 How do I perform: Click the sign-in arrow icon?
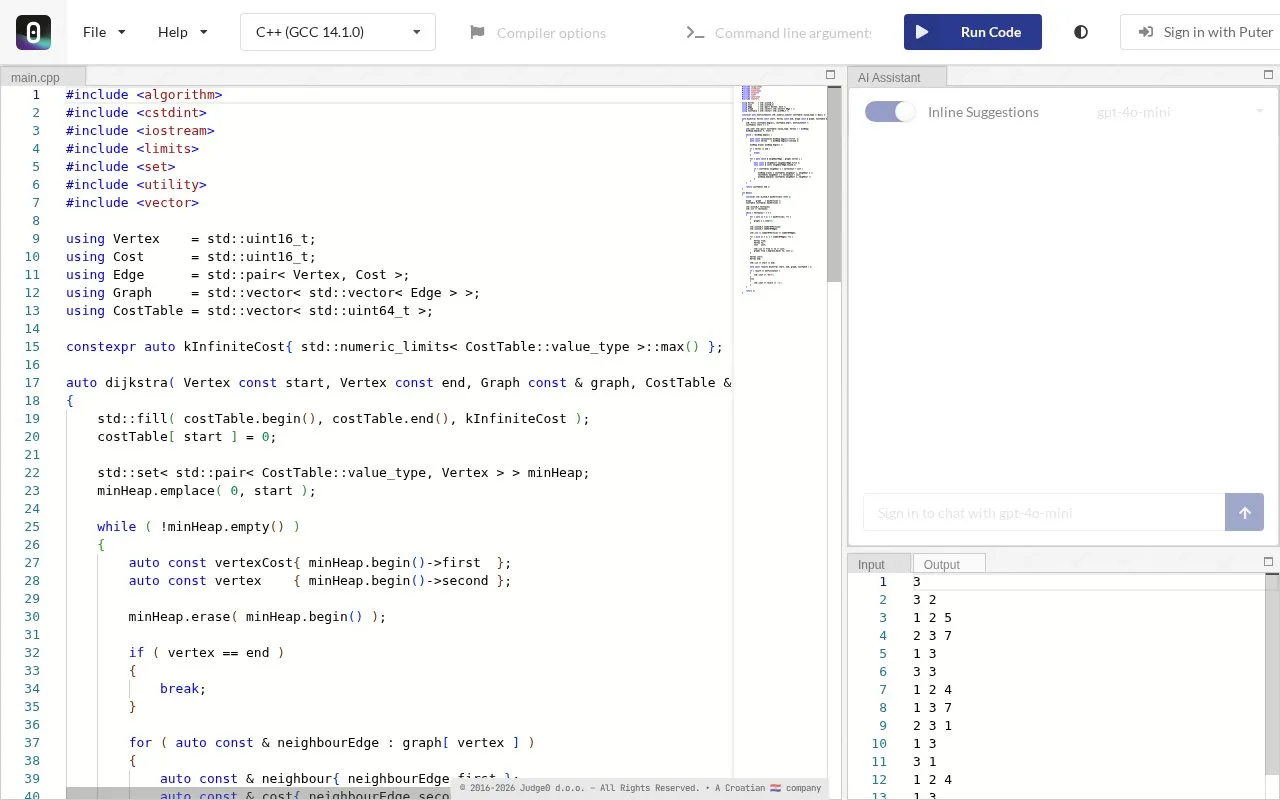click(1146, 32)
